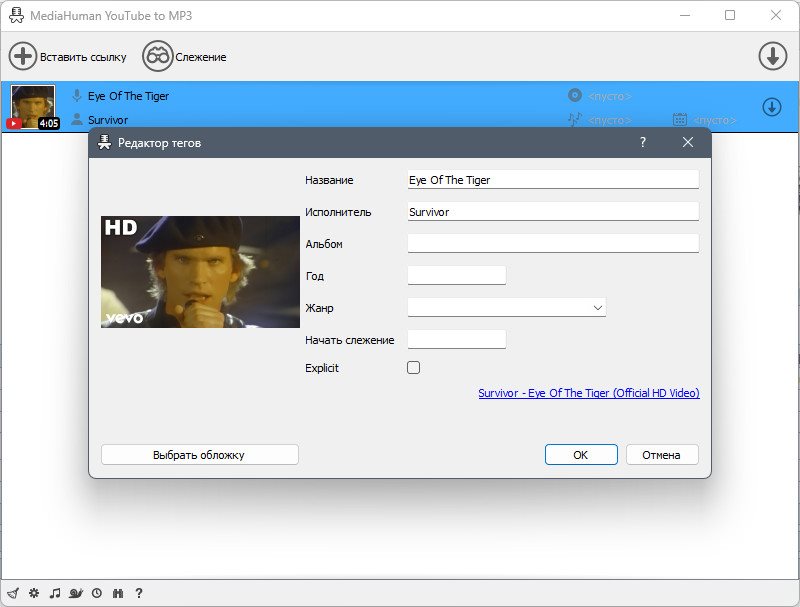The height and width of the screenshot is (607, 800).
Task: Click the empty genre <пусто> value
Action: pyautogui.click(x=609, y=120)
